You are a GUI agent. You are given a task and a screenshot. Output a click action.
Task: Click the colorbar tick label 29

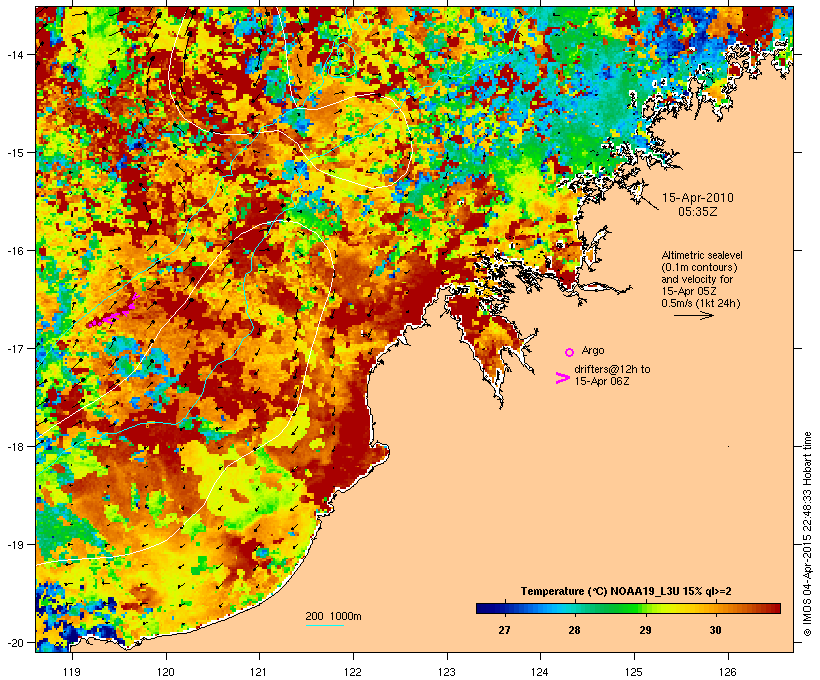(x=645, y=630)
